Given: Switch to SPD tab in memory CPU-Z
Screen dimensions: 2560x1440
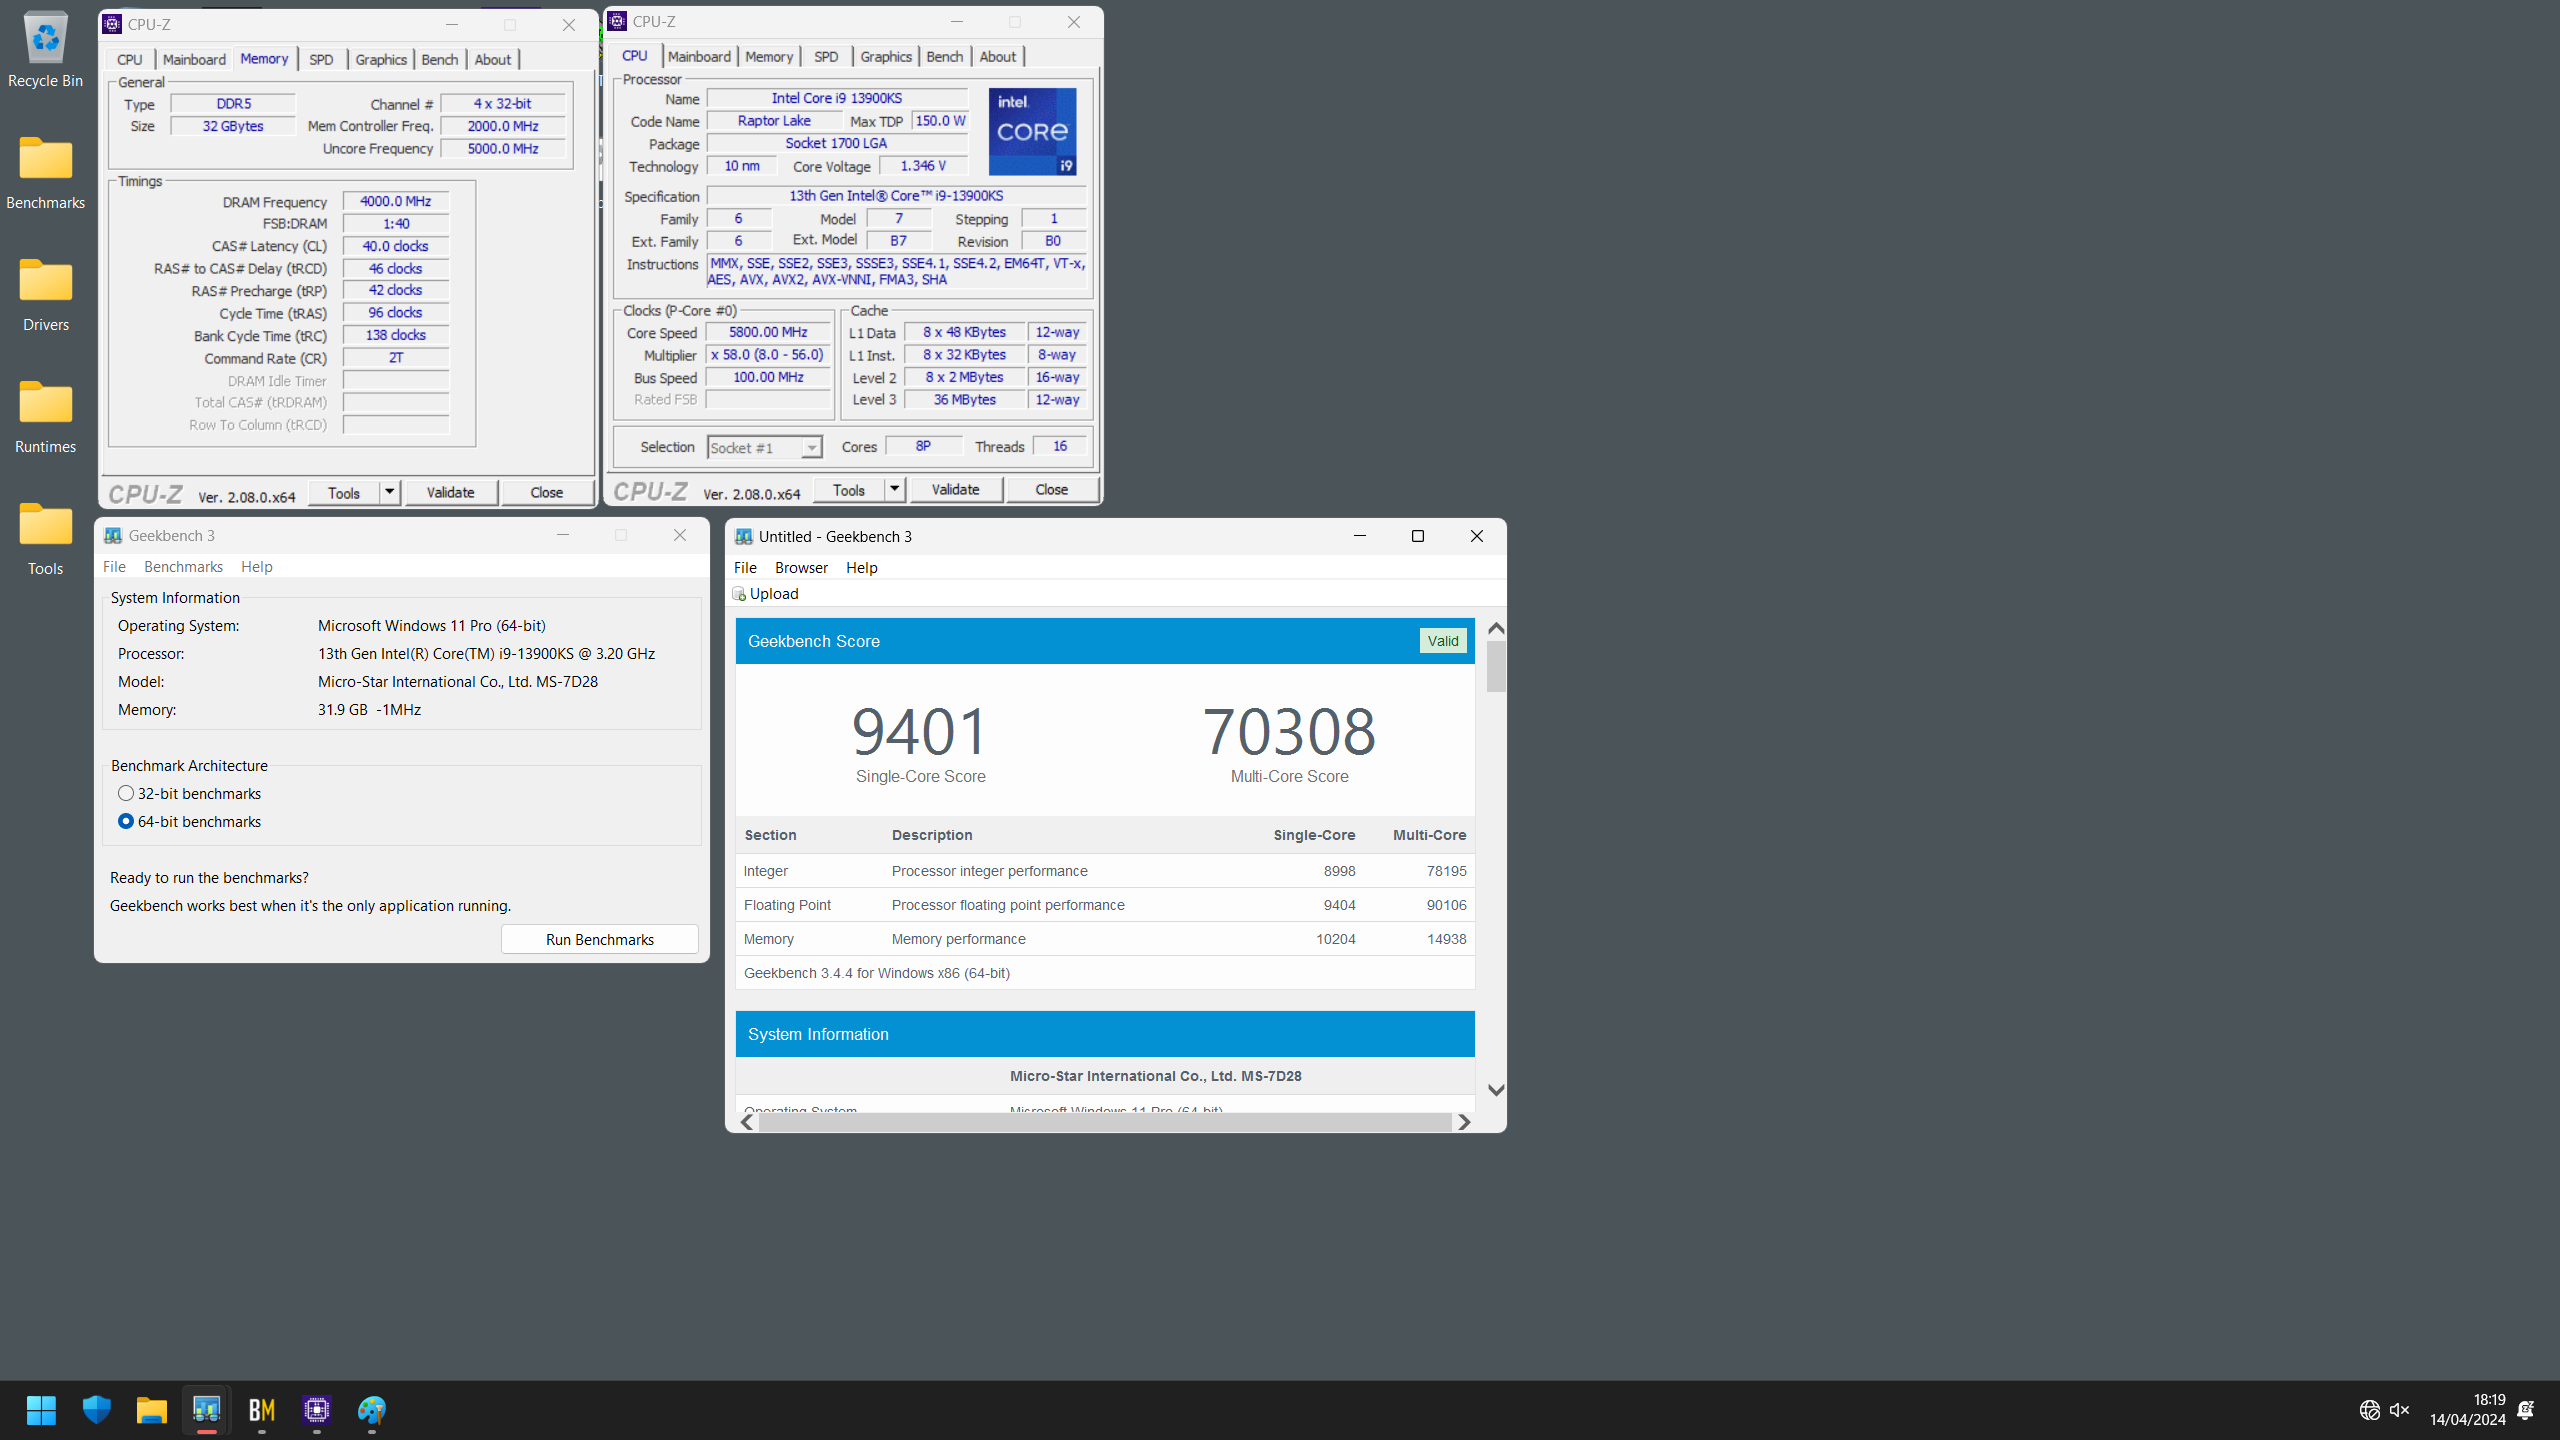Looking at the screenshot, I should coord(321,59).
